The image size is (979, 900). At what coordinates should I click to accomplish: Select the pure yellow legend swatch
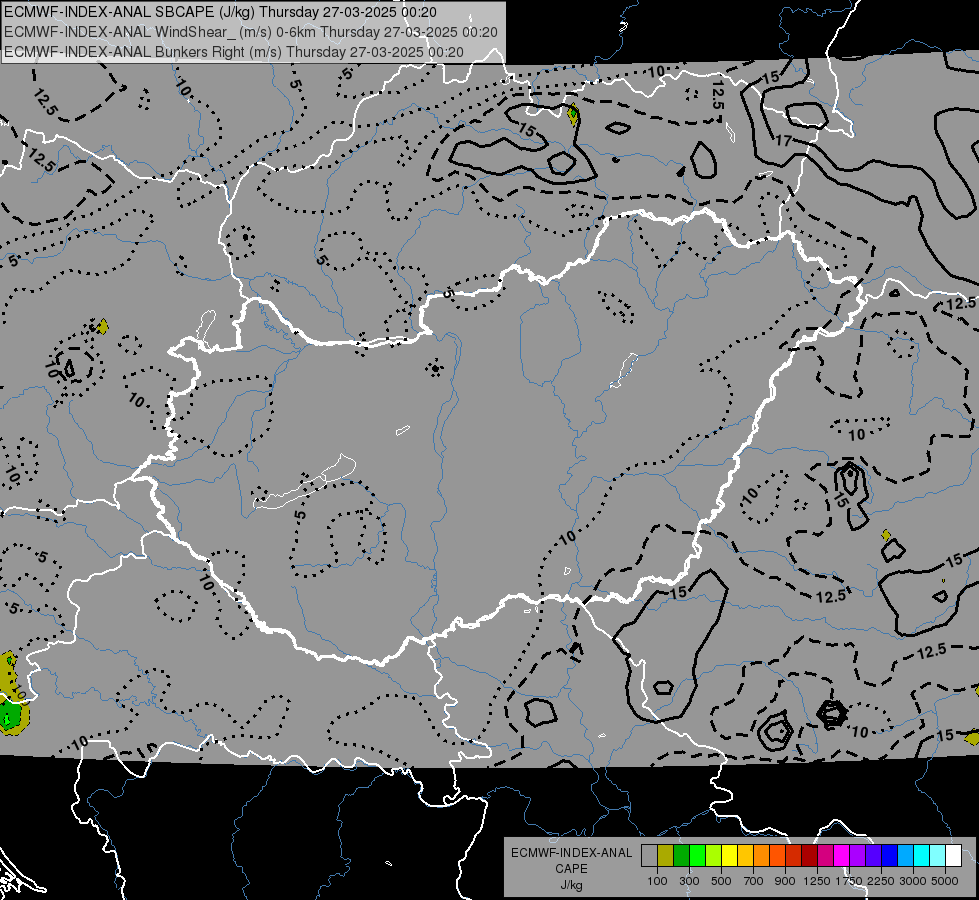[729, 856]
